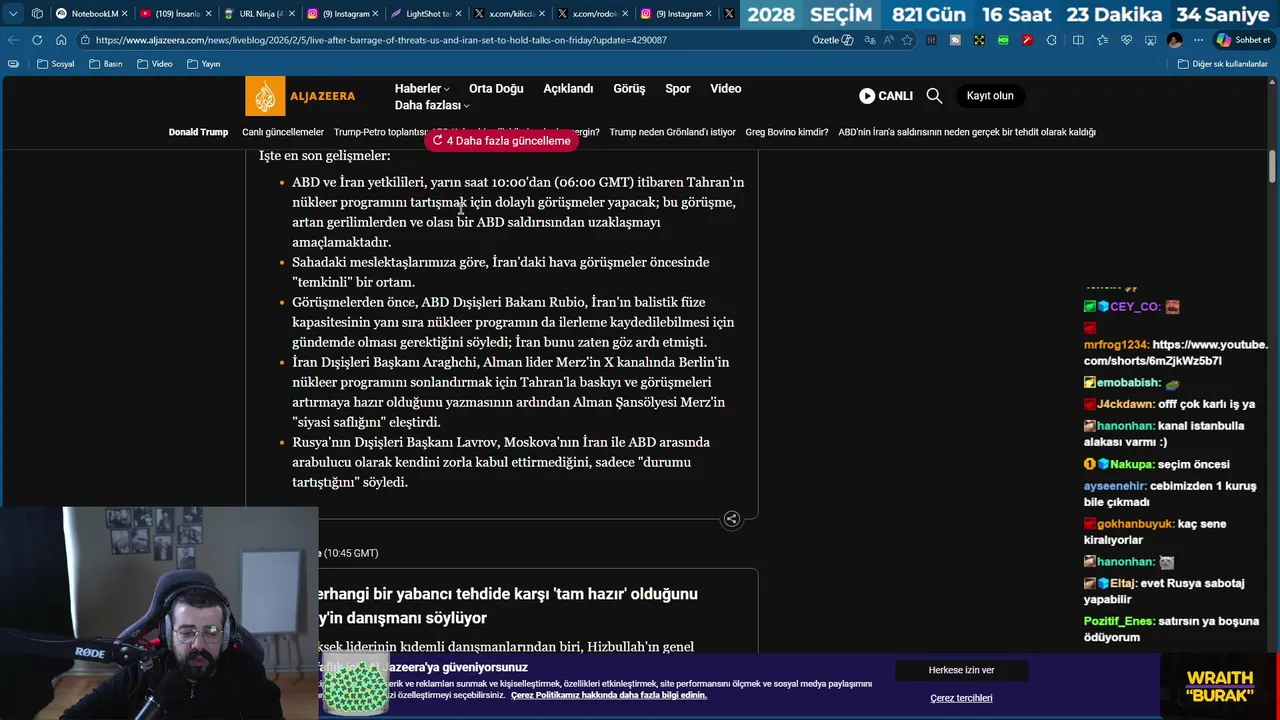Click the Herkese izin ver cookie button
1280x720 pixels.
[961, 670]
